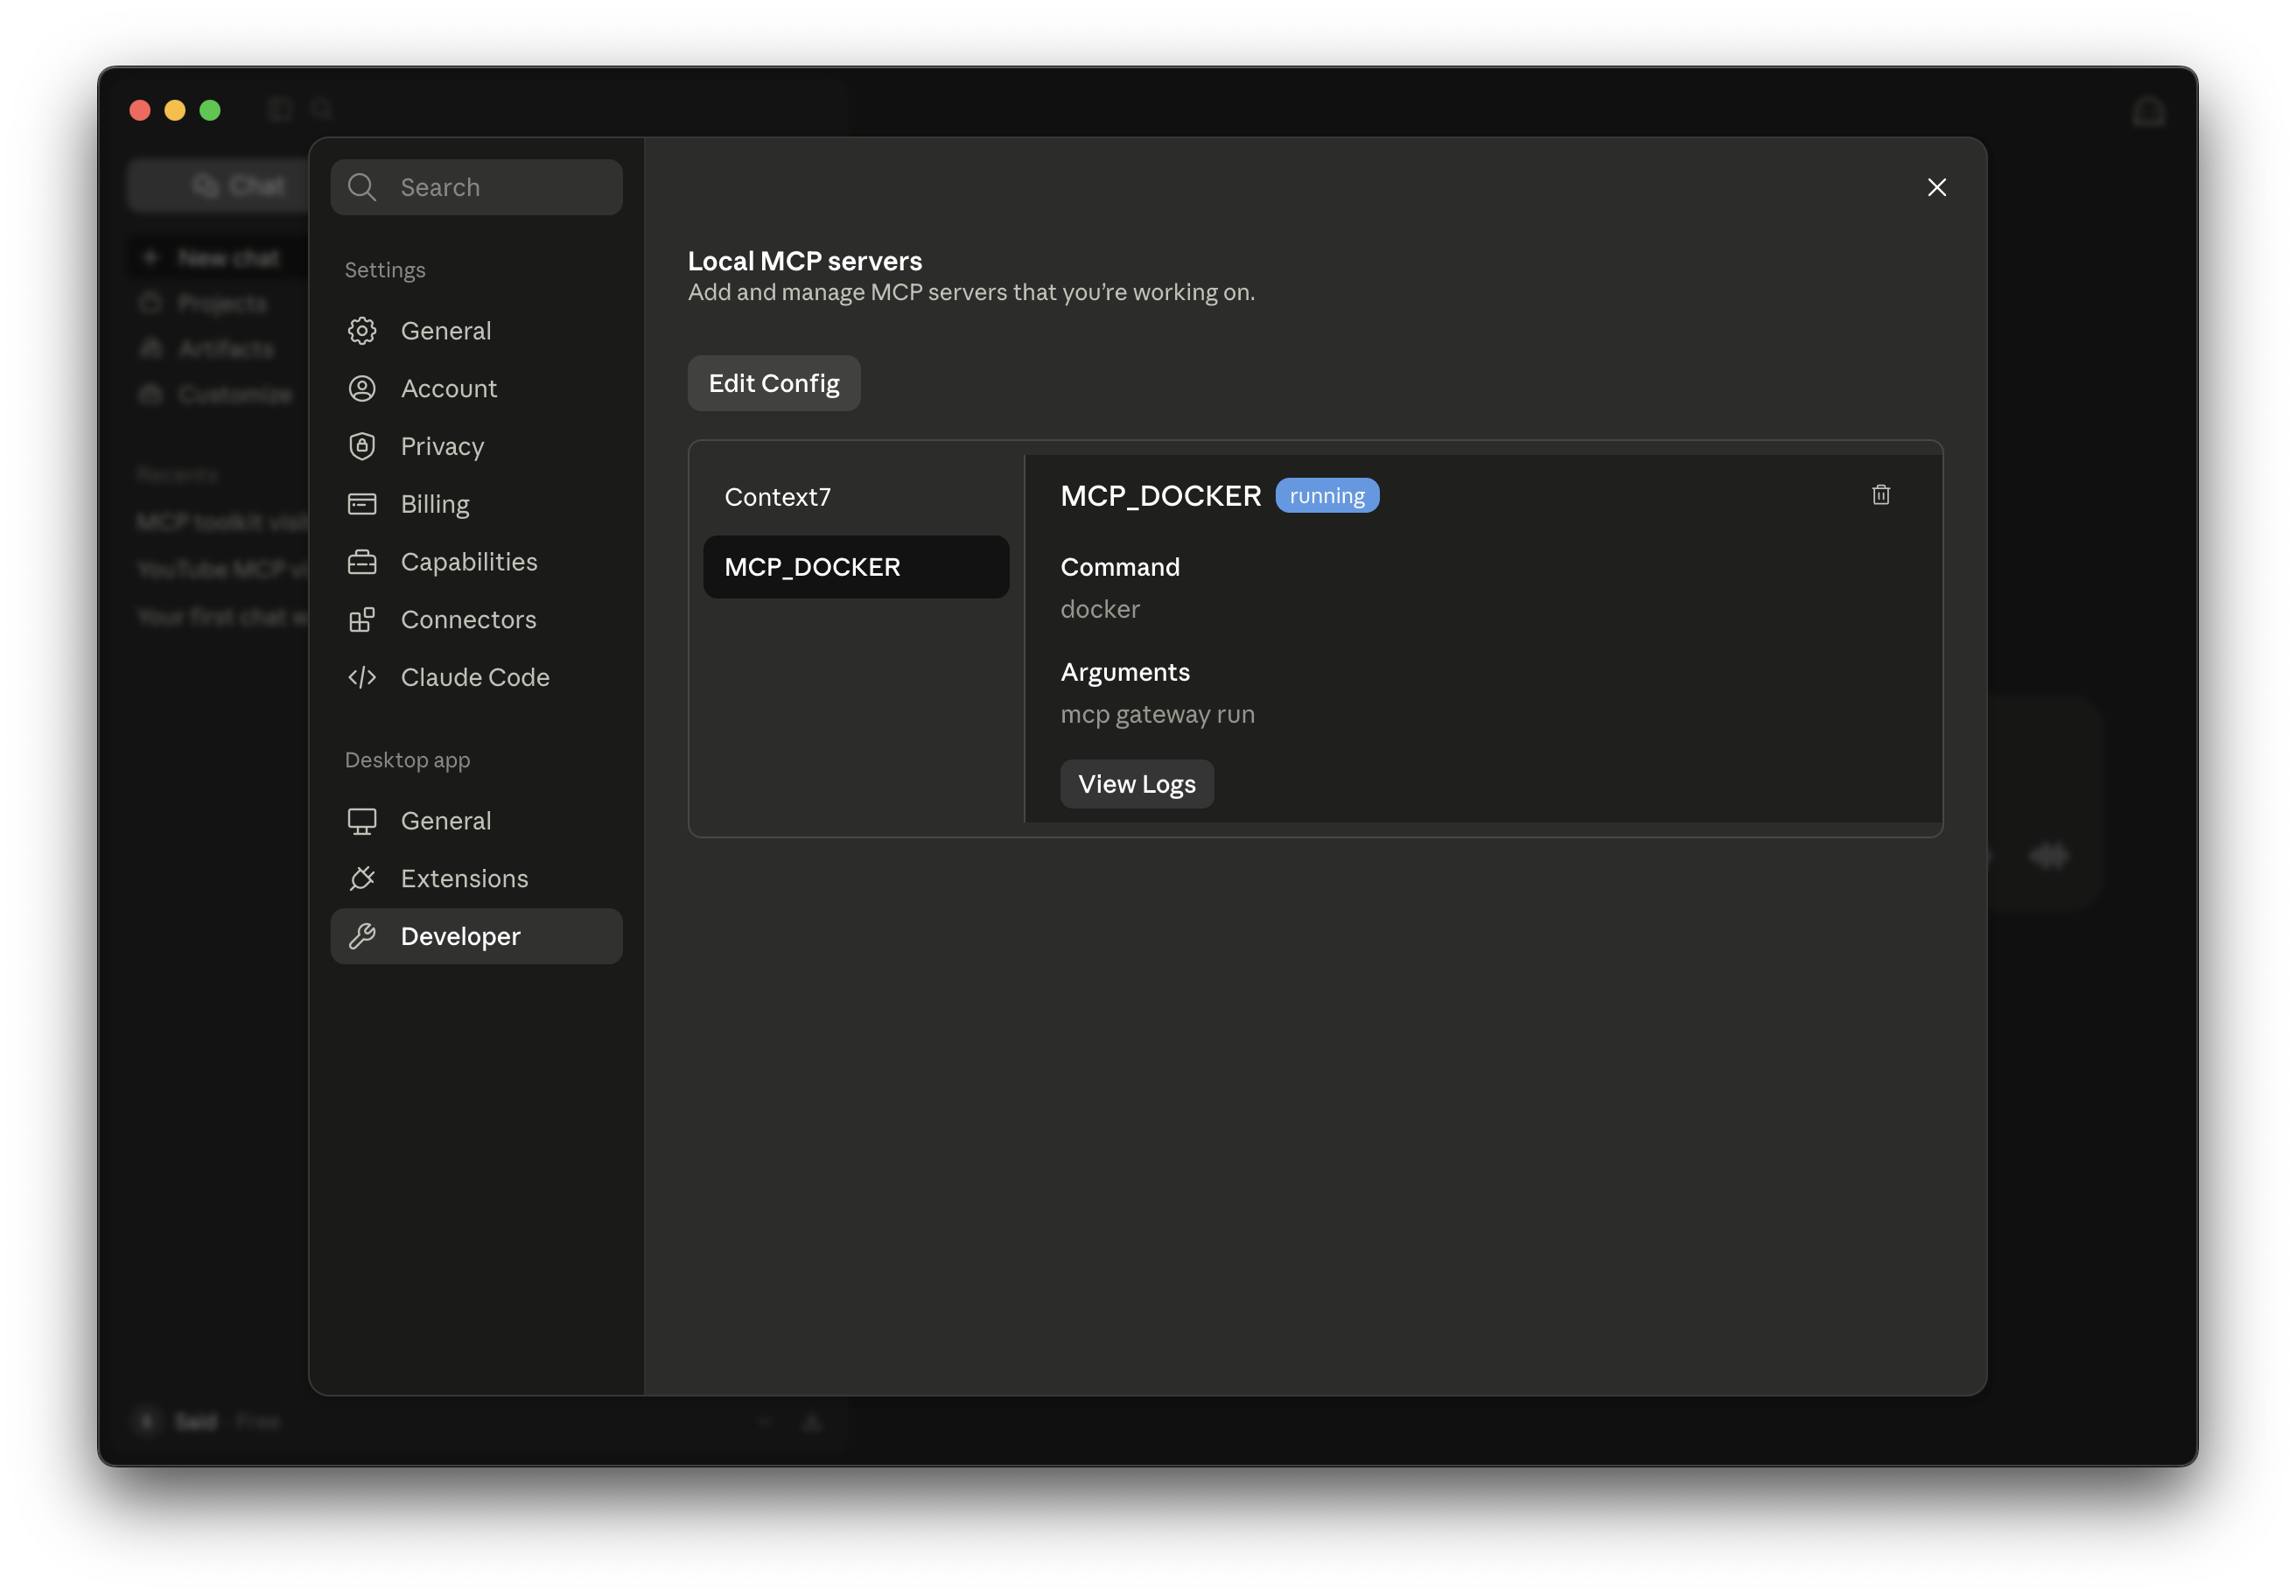
Task: Click the green fullscreen window button
Action: tap(210, 110)
